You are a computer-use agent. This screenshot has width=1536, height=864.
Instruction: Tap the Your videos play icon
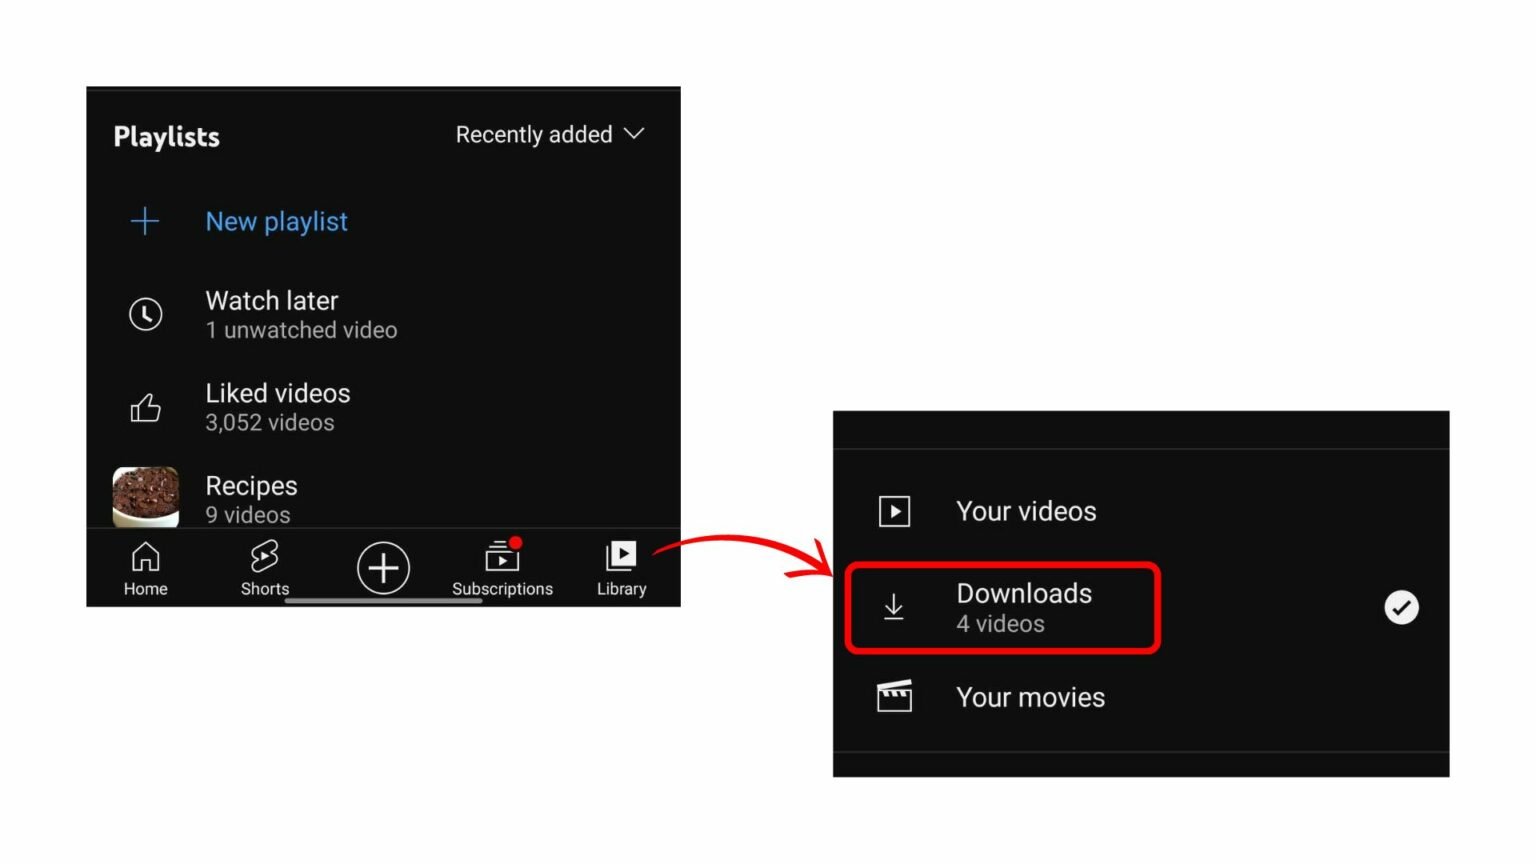click(894, 510)
